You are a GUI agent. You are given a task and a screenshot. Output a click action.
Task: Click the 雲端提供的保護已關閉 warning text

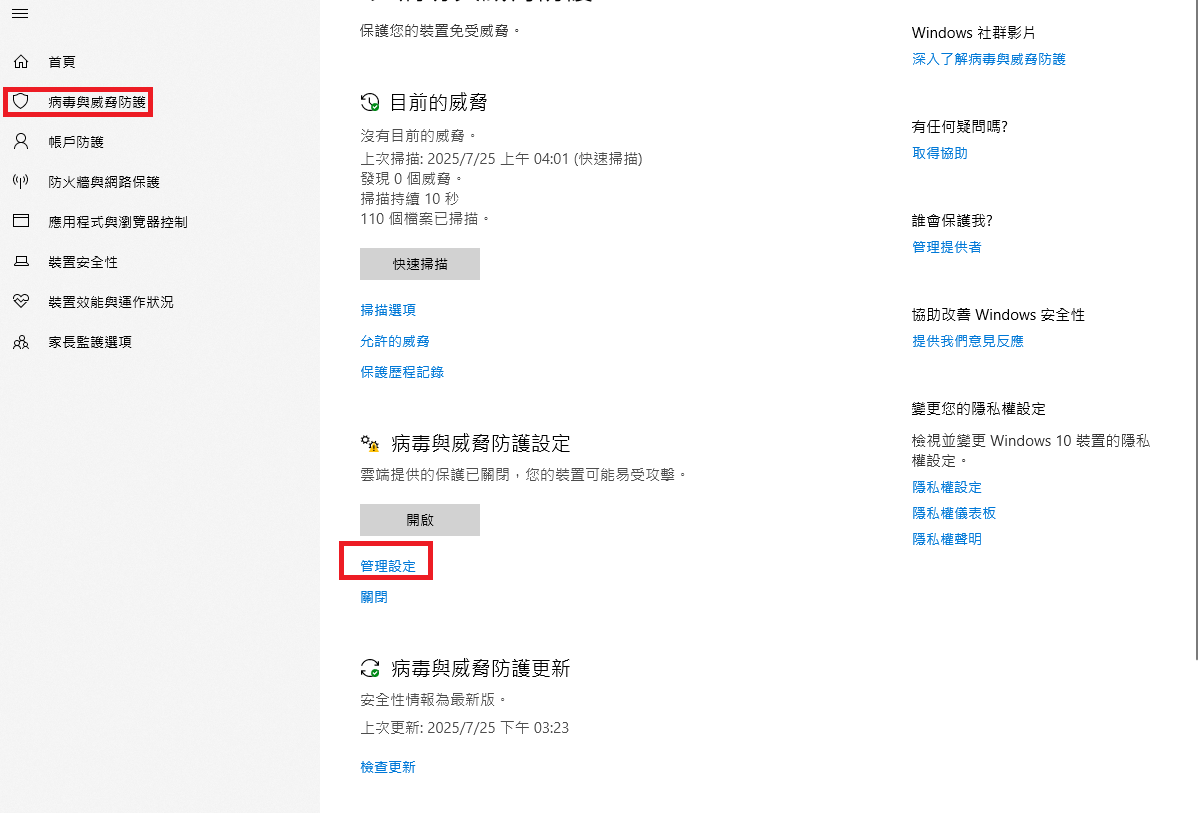pyautogui.click(x=523, y=475)
